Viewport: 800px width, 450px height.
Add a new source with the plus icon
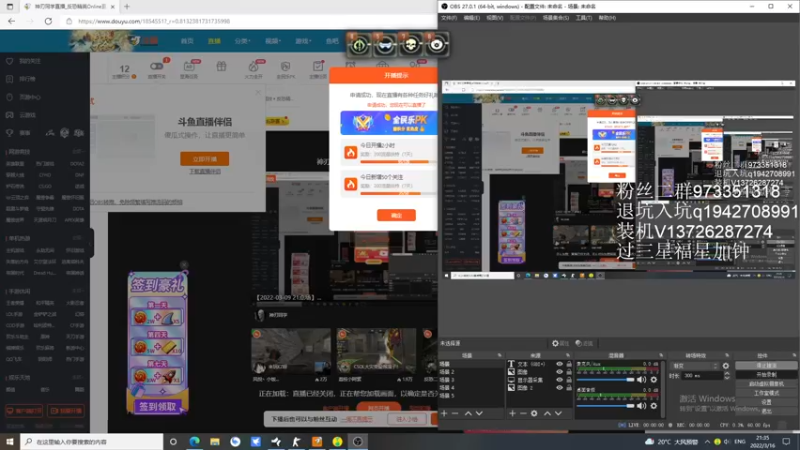(512, 413)
